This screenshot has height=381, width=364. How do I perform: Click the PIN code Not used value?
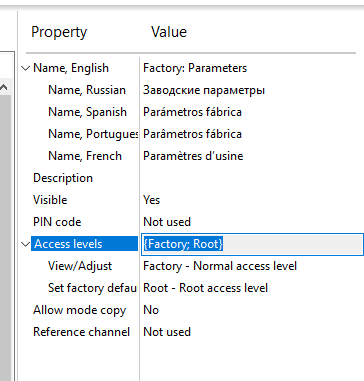pyautogui.click(x=167, y=222)
